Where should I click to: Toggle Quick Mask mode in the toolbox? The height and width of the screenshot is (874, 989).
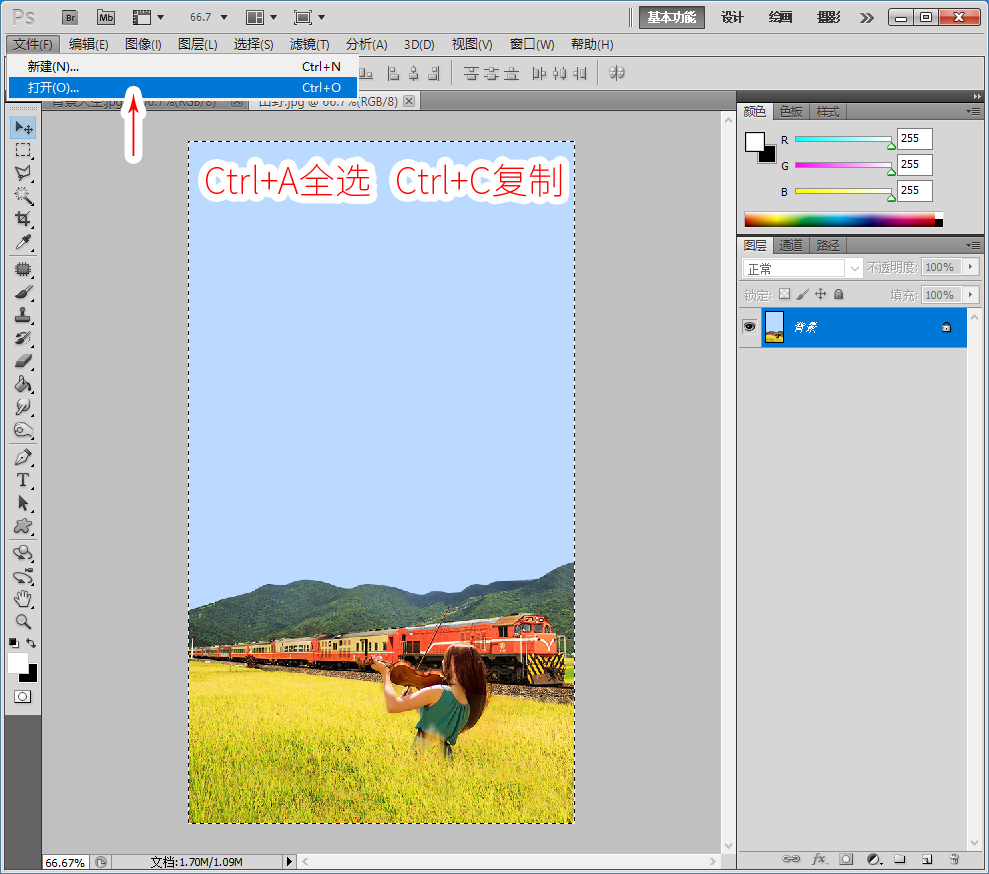23,696
